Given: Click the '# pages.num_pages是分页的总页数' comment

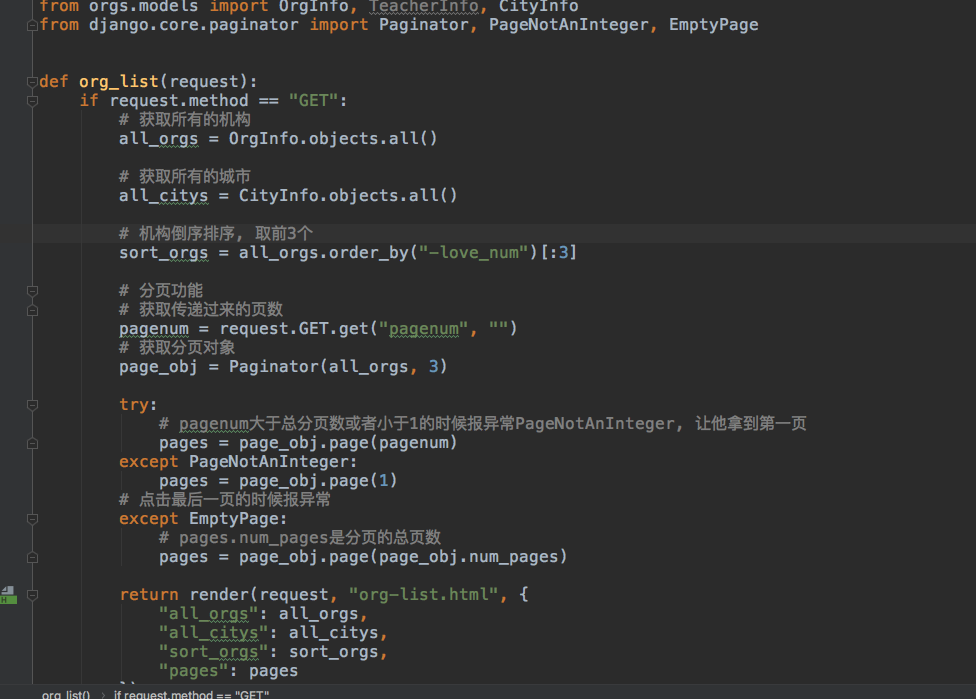Looking at the screenshot, I should tap(299, 538).
